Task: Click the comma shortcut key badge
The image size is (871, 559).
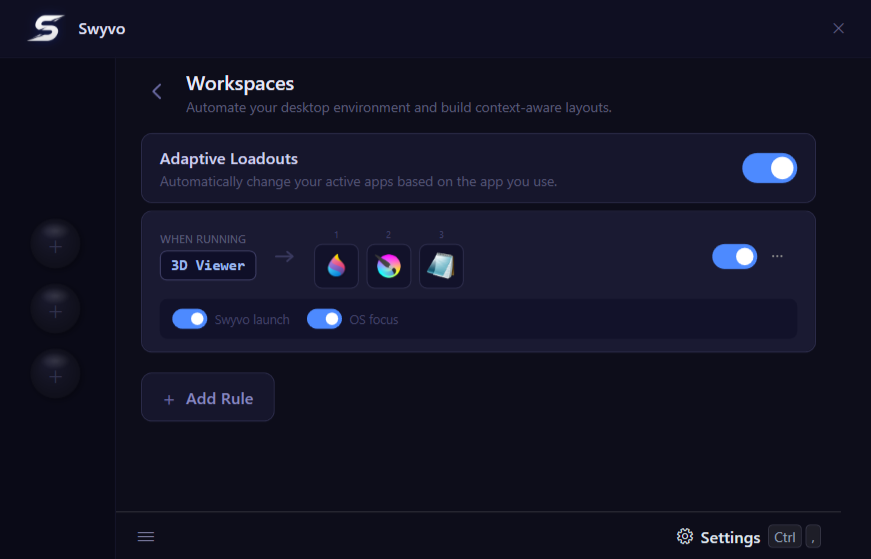Action: point(813,537)
